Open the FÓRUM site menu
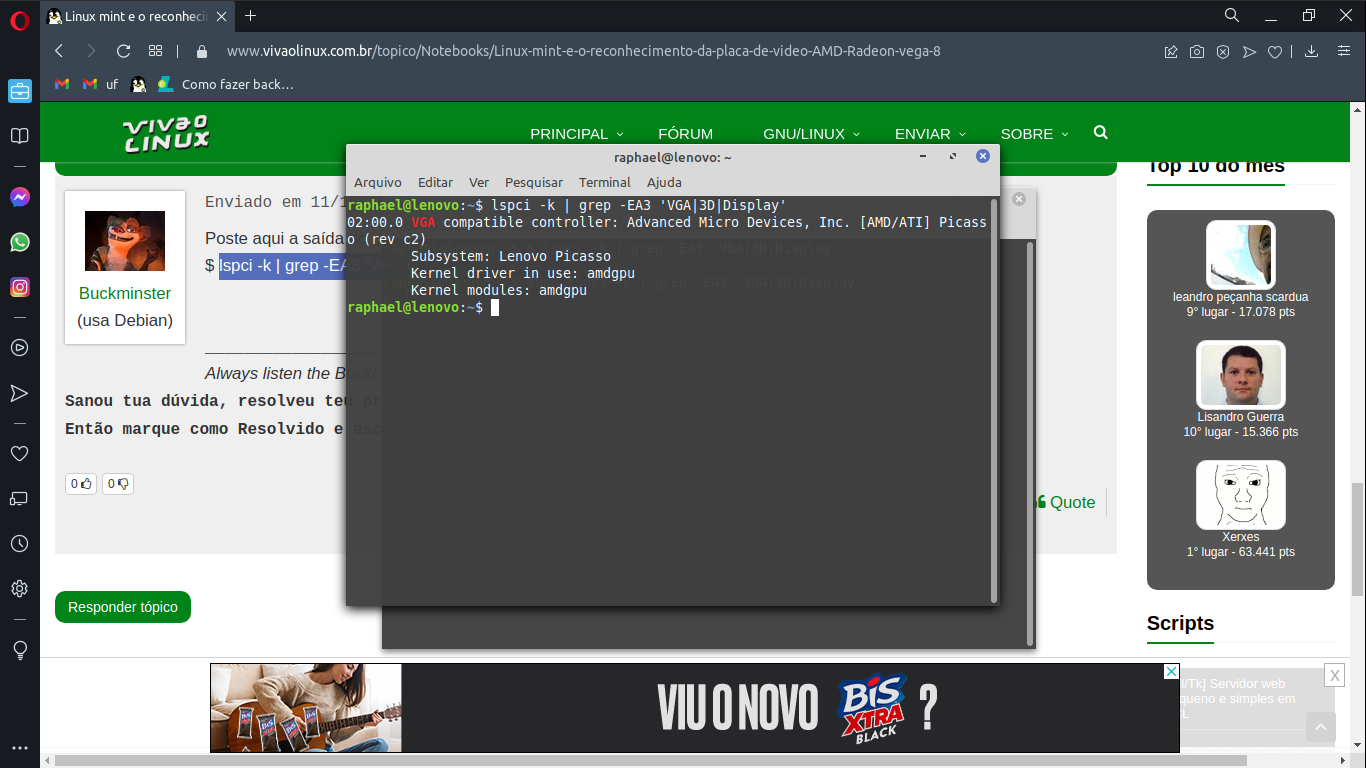 [686, 133]
